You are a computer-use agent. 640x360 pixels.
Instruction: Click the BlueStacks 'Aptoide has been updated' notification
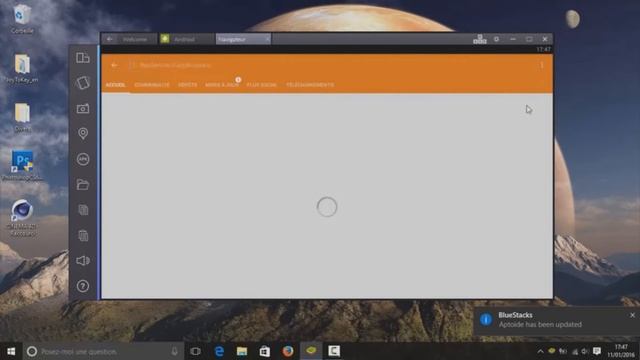pos(557,320)
